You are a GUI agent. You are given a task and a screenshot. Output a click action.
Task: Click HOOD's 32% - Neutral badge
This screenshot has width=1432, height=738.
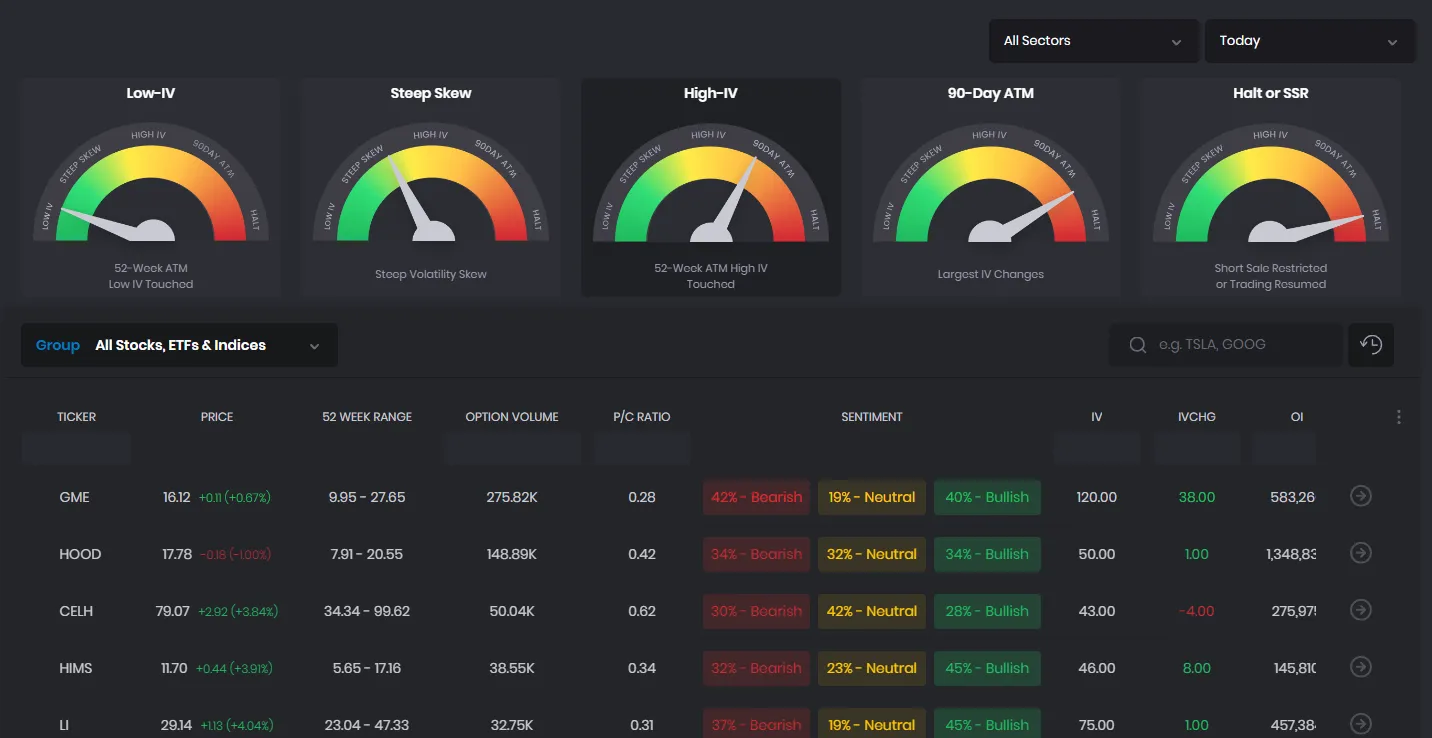tap(872, 554)
